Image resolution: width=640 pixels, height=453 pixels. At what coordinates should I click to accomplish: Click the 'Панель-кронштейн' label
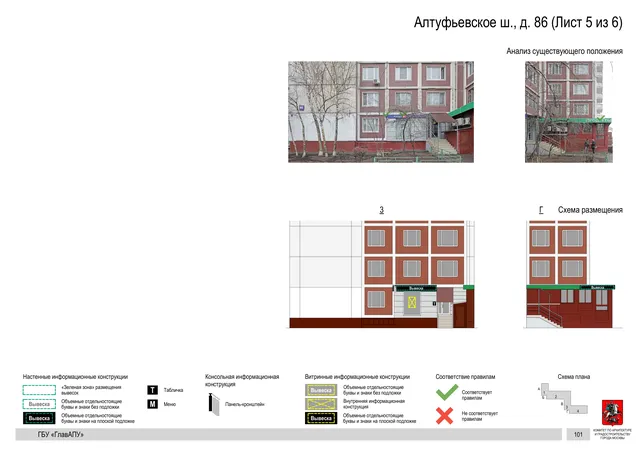pyautogui.click(x=244, y=404)
